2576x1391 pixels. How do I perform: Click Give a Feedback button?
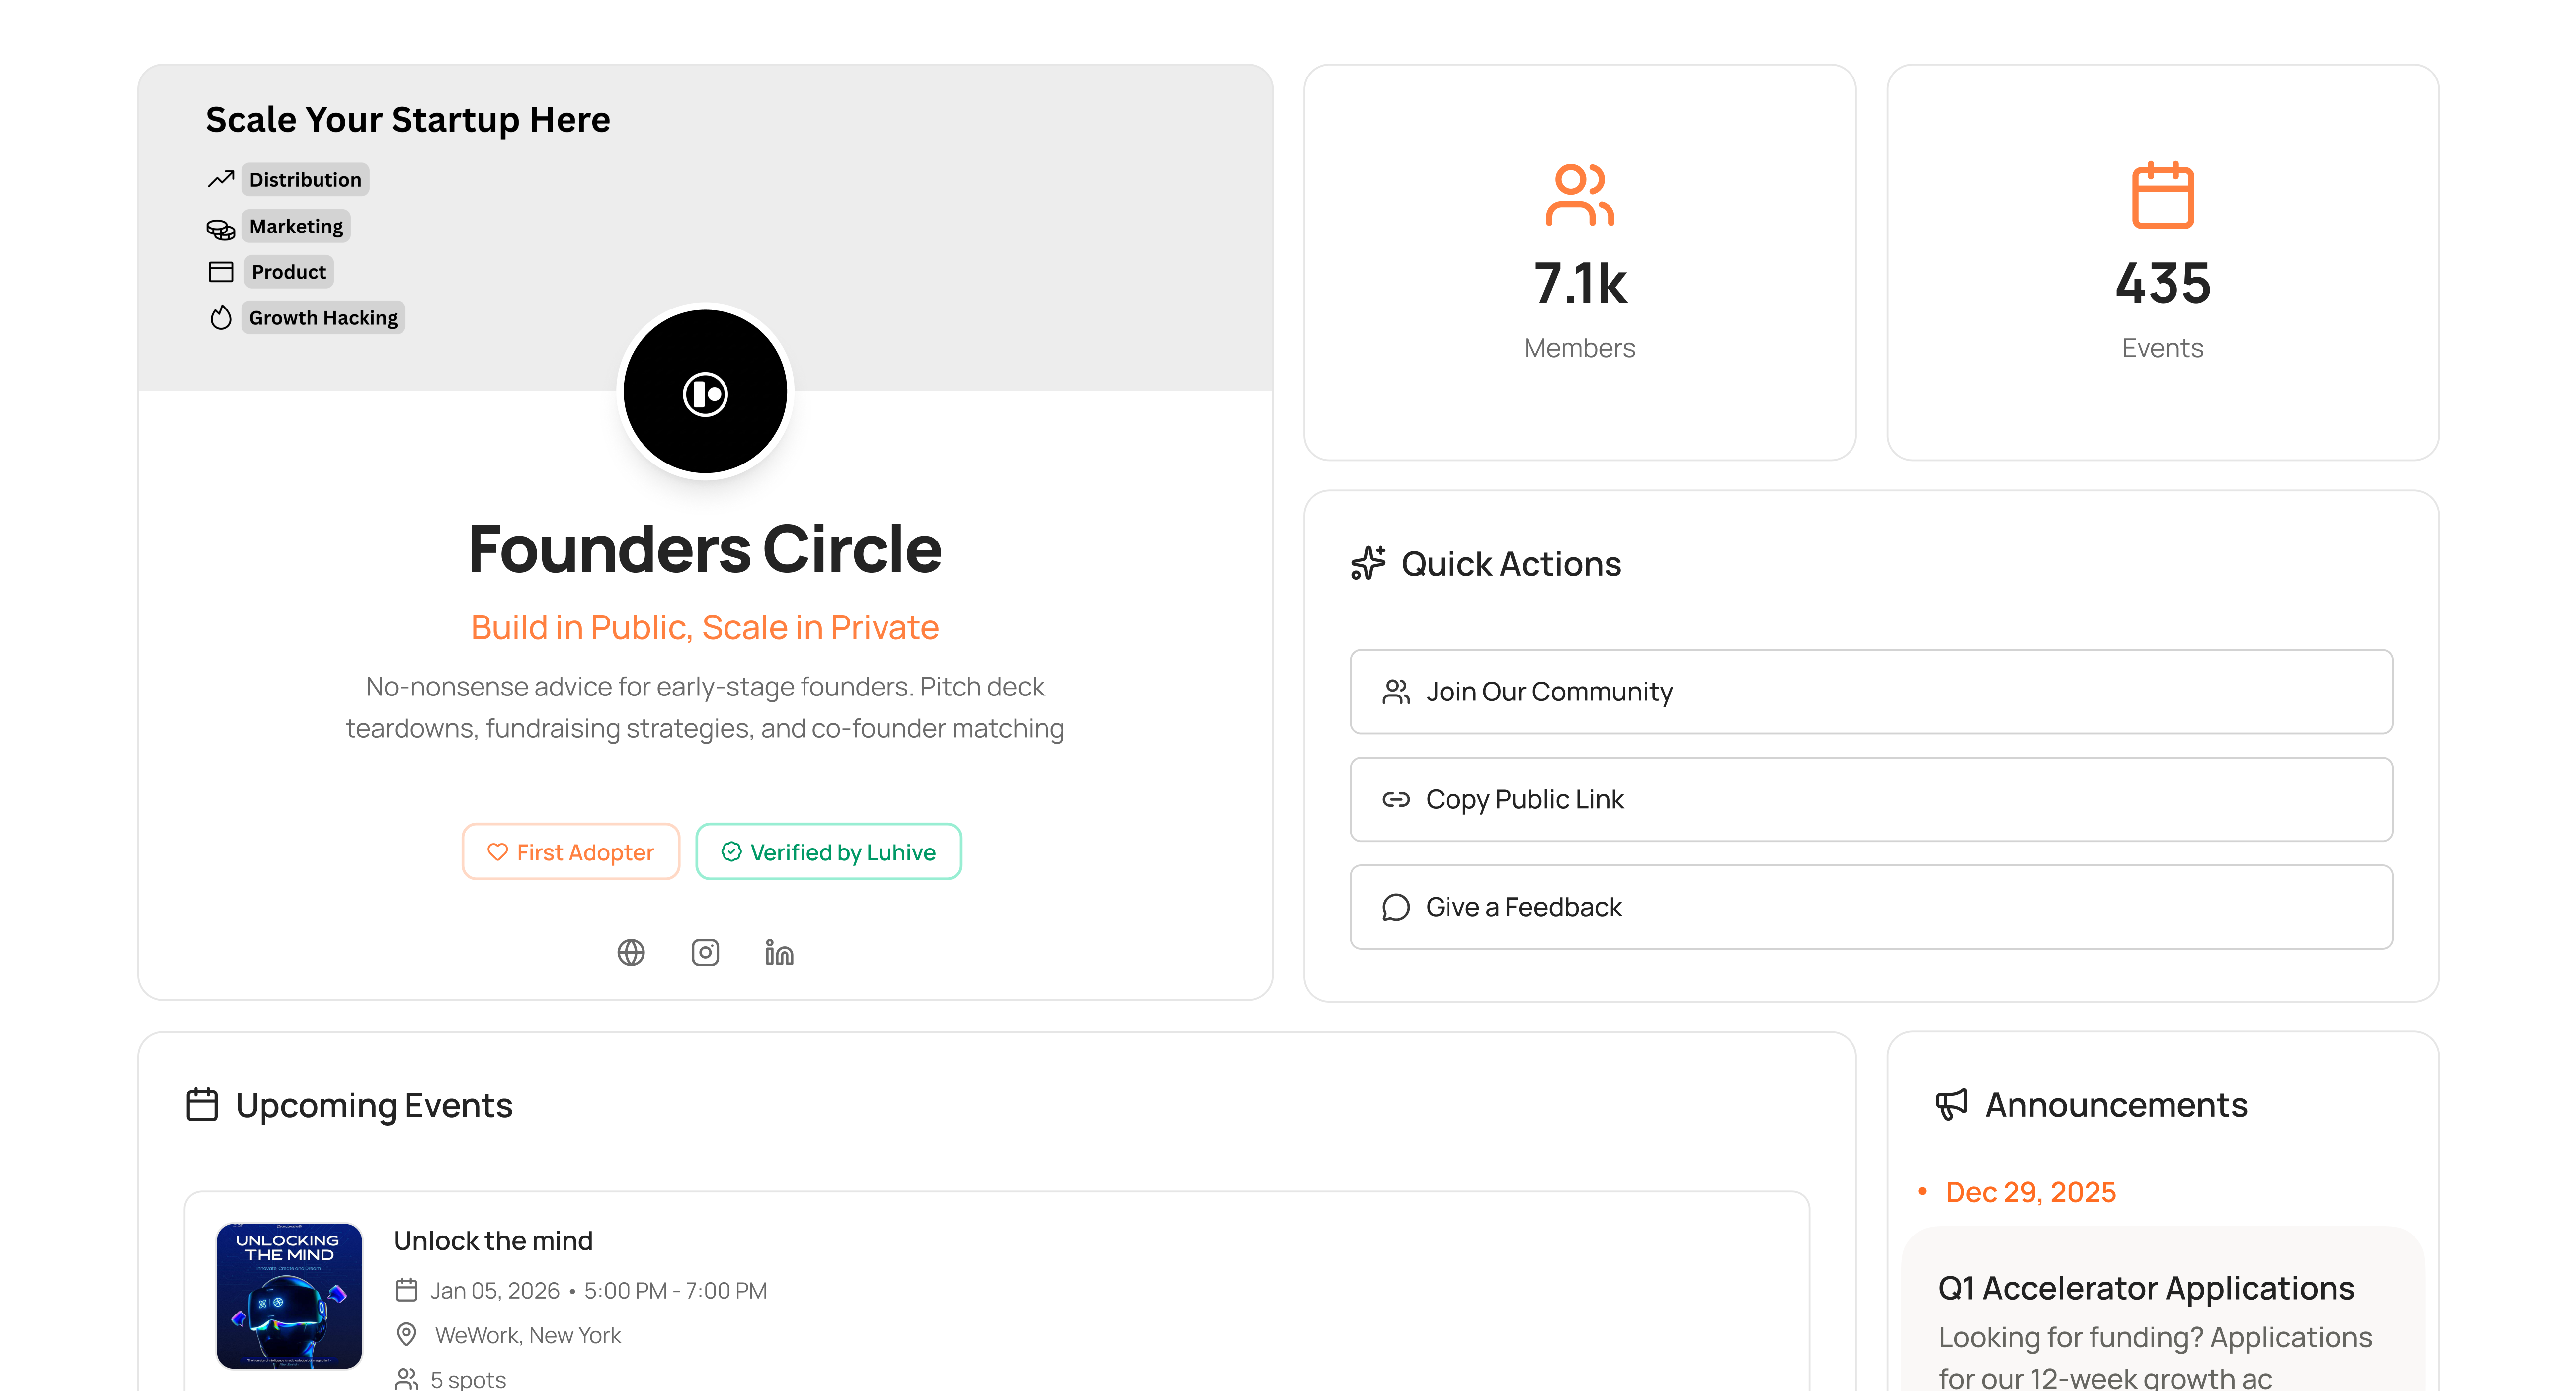(1870, 907)
